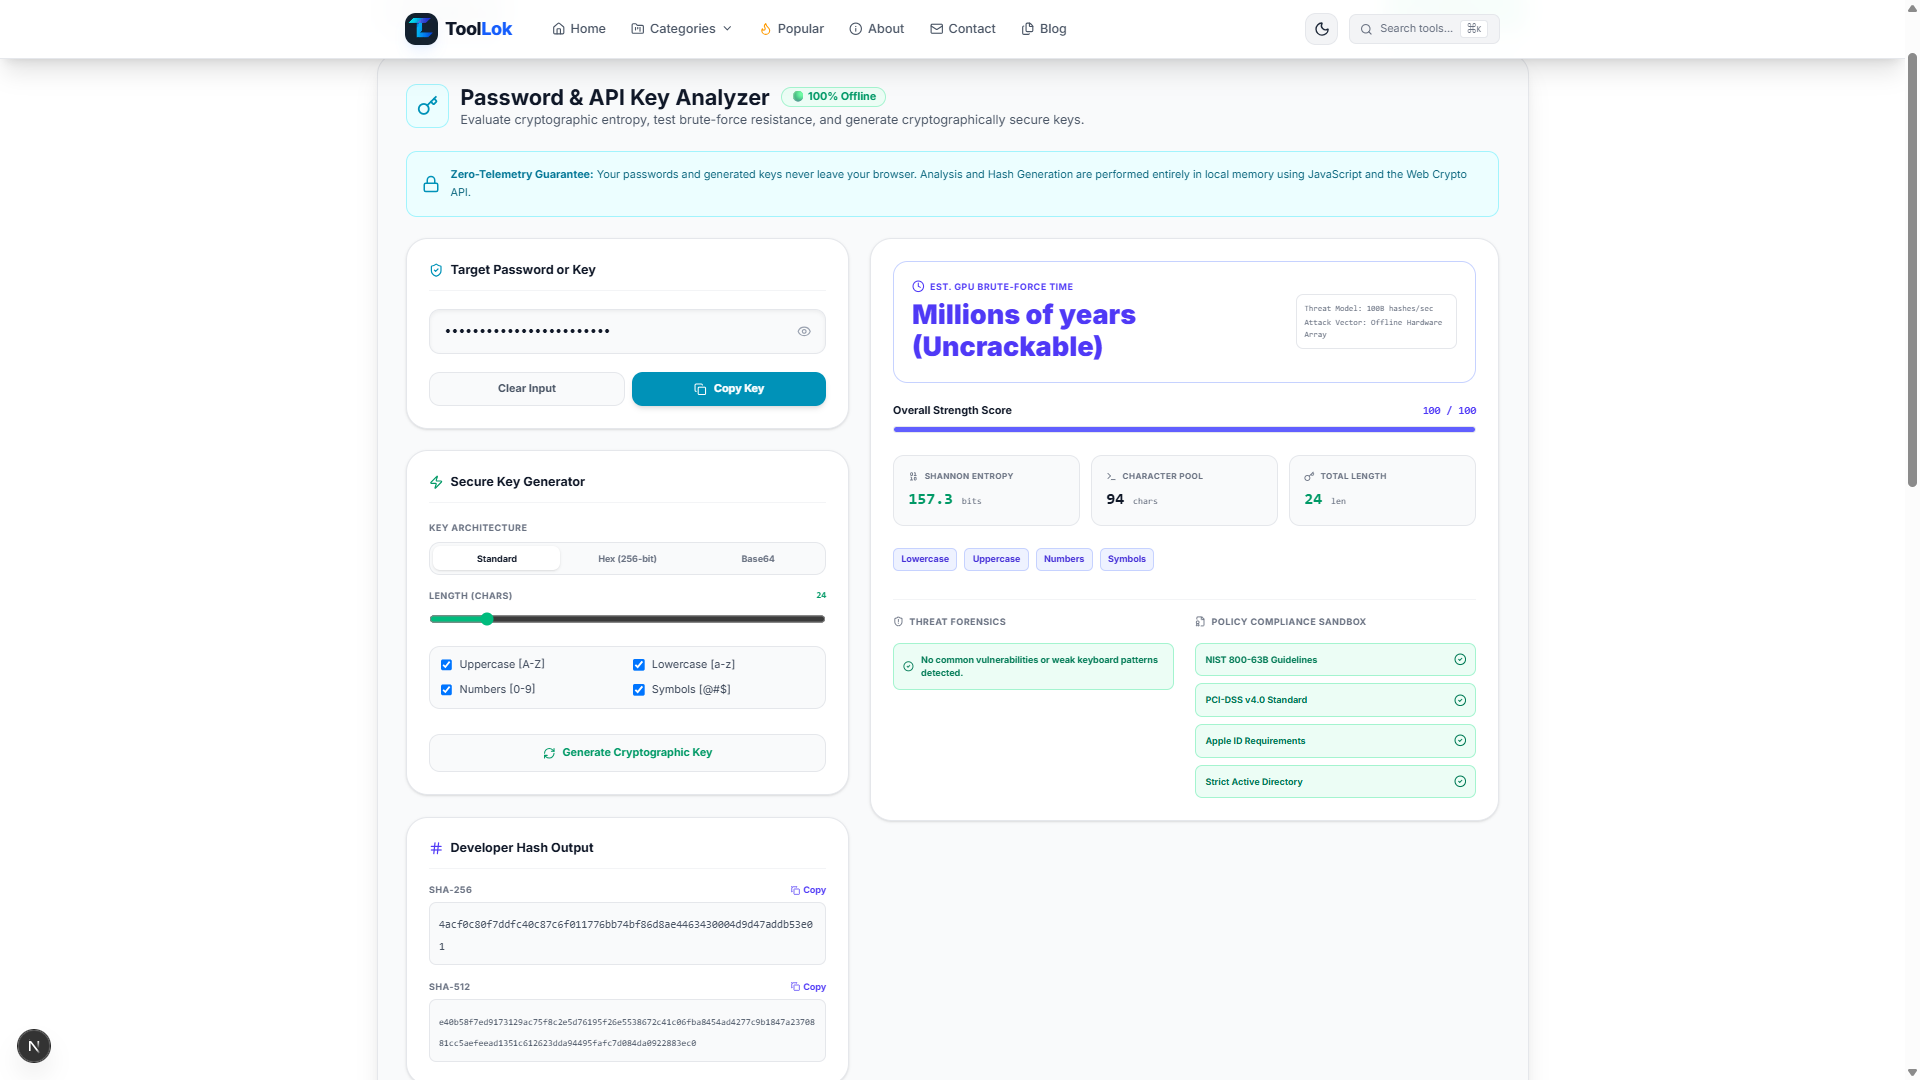The width and height of the screenshot is (1920, 1080).
Task: Click Copy Key button
Action: pos(729,389)
